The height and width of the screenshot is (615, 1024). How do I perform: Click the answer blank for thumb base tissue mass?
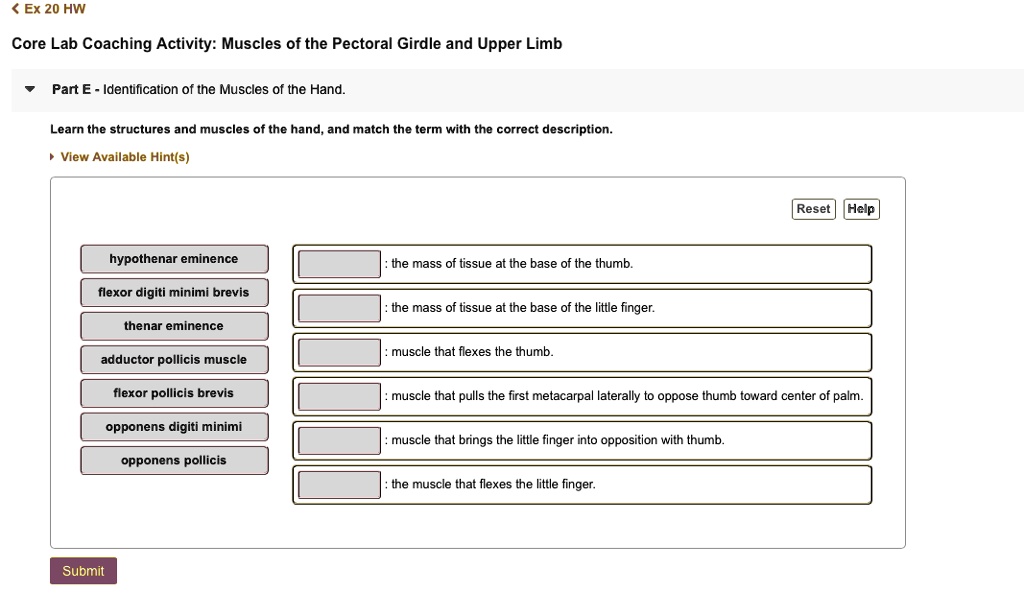(338, 263)
